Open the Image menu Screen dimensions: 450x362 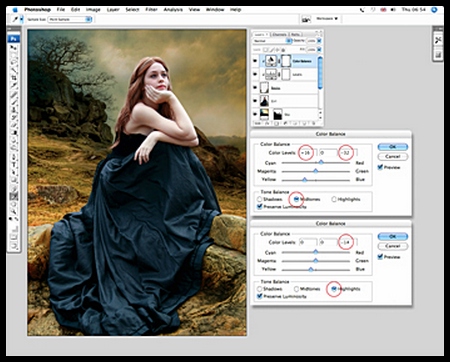coord(93,10)
